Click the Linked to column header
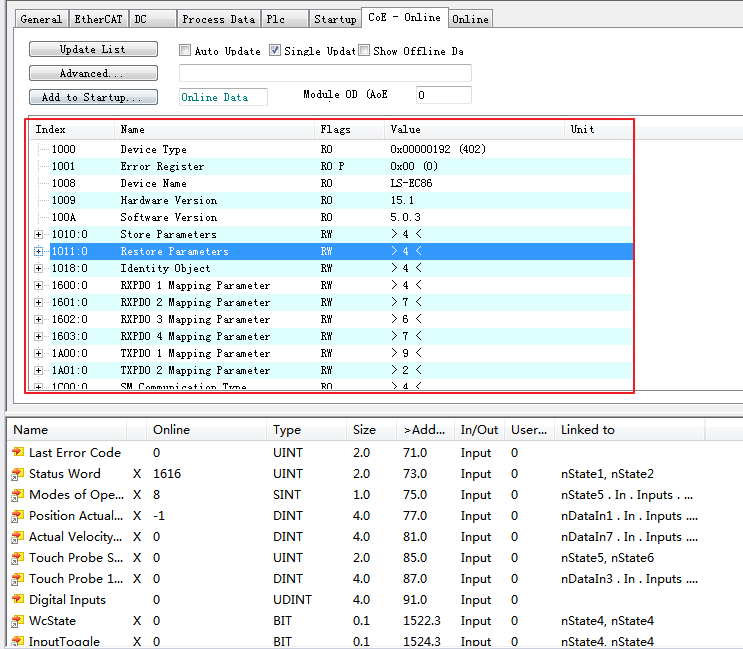This screenshot has width=743, height=649. 630,430
